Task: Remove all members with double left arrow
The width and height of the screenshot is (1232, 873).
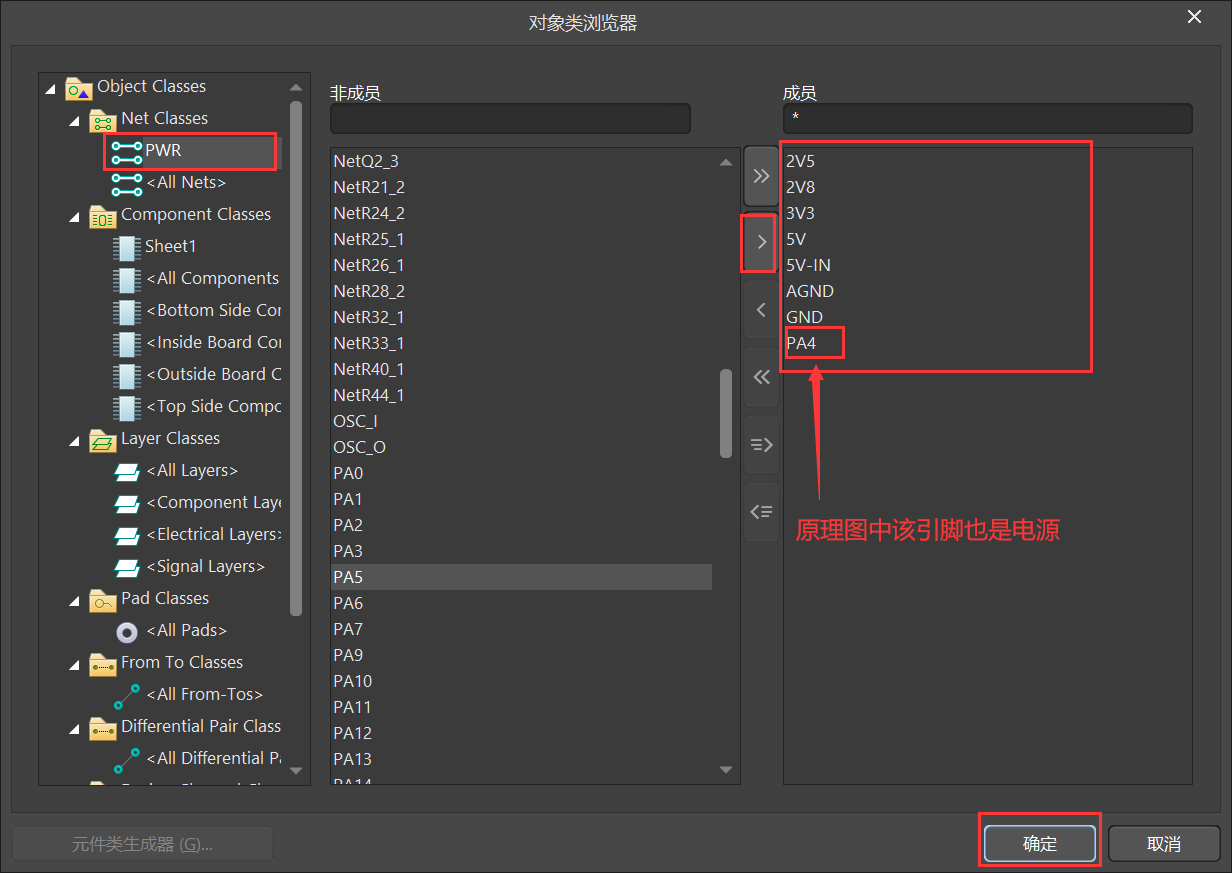Action: pos(761,377)
